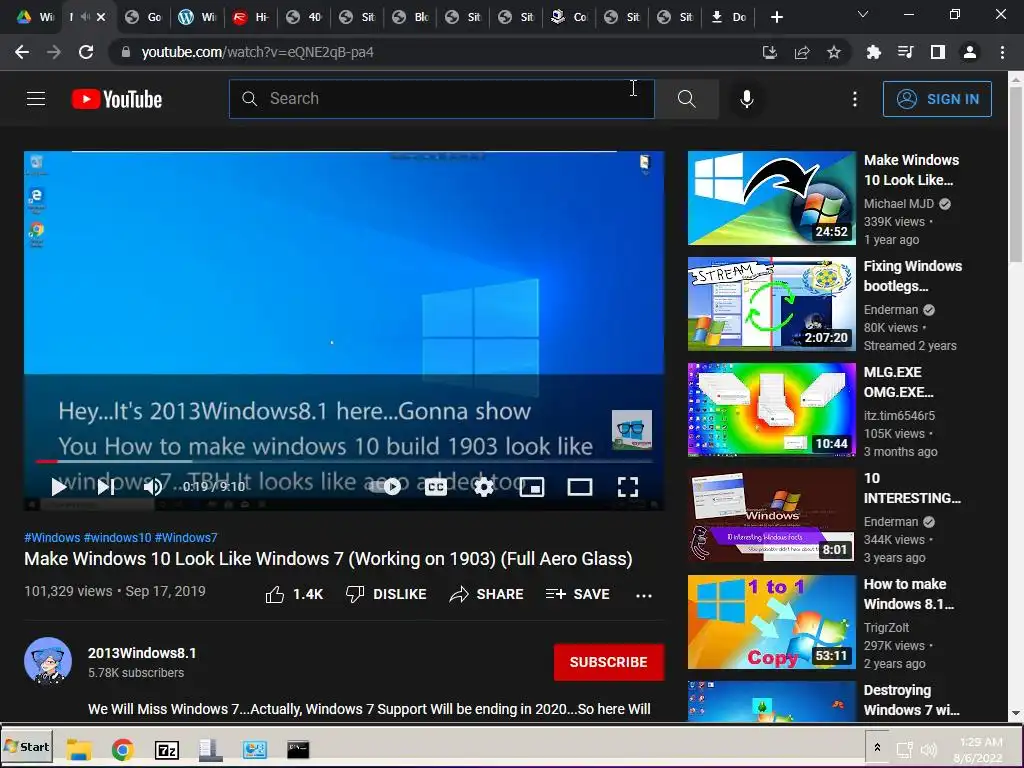Screen dimensions: 1024x768
Task: Open 7-Zip from the taskbar
Action: tap(167, 750)
